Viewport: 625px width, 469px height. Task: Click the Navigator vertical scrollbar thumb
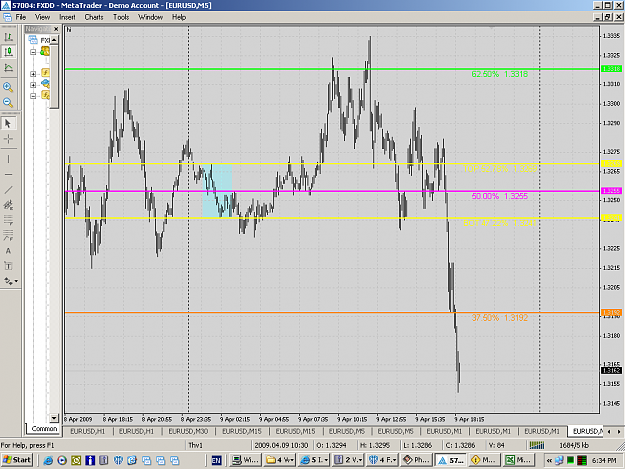click(54, 76)
